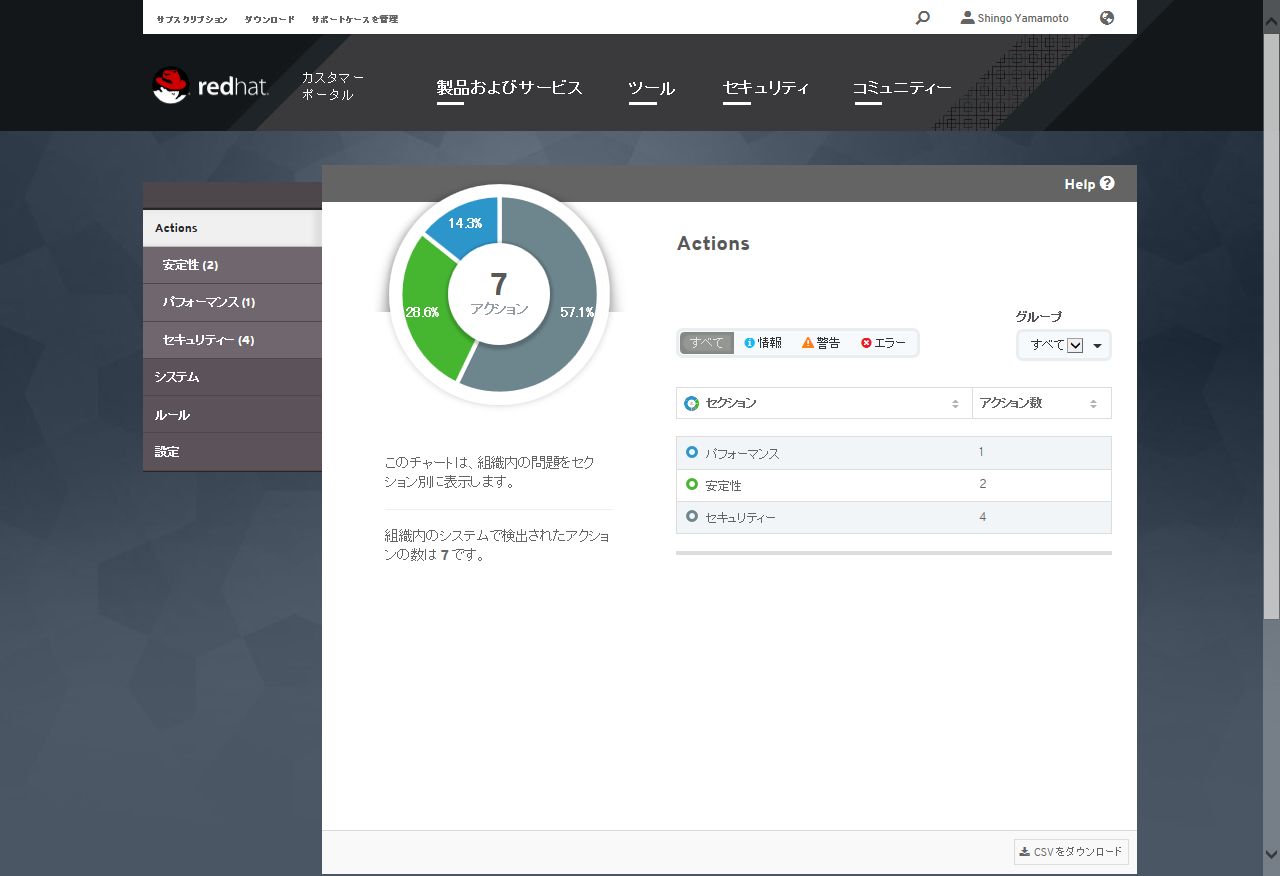Open 設定 in sidebar
Screen dimensions: 1280x876
[232, 452]
